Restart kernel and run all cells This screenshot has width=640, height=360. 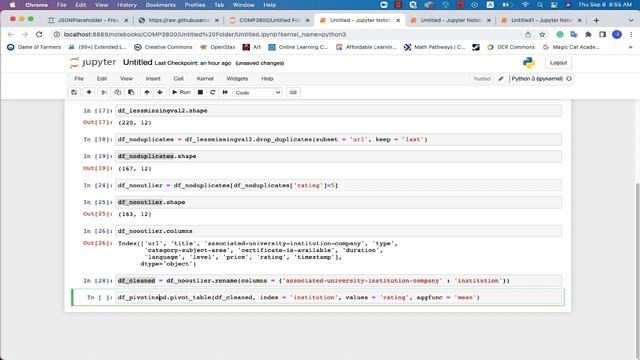click(x=225, y=92)
